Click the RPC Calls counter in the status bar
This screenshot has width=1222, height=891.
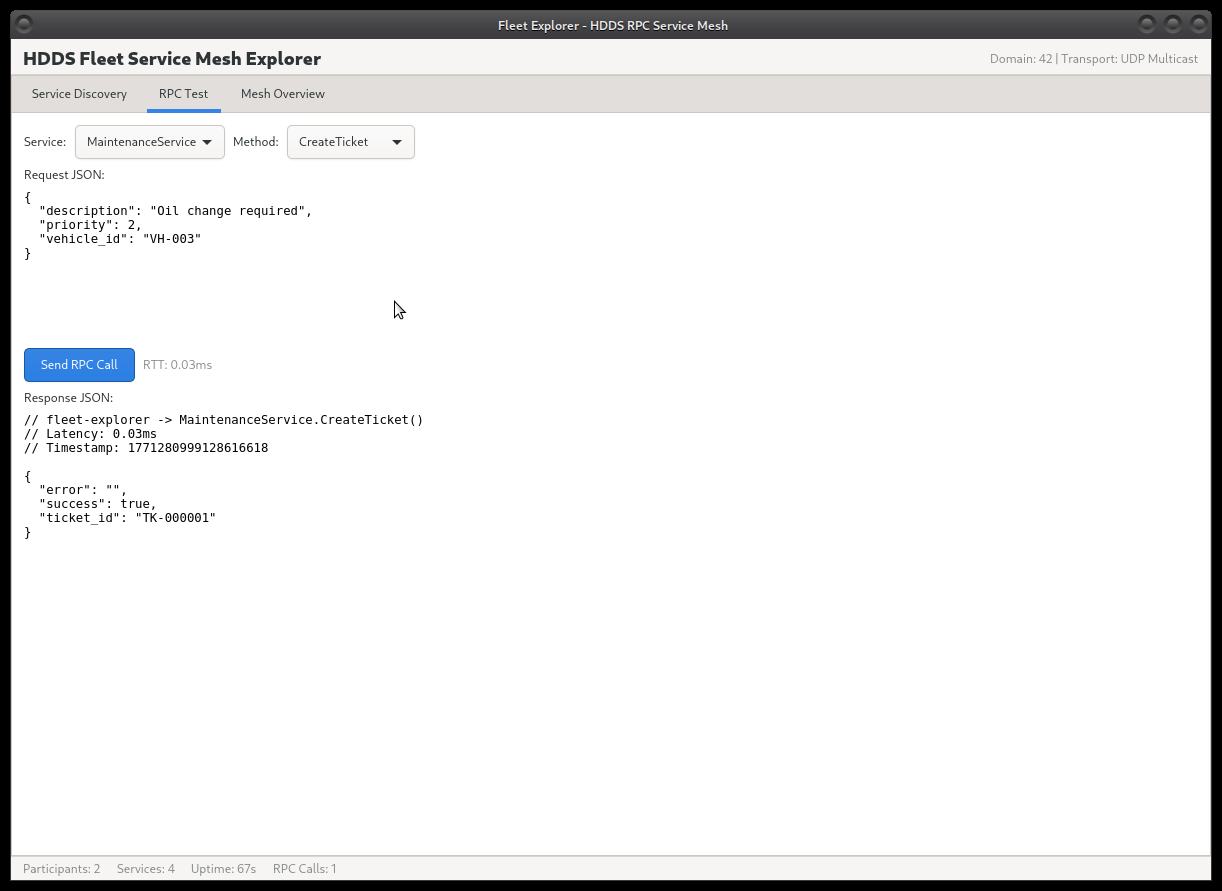[305, 869]
